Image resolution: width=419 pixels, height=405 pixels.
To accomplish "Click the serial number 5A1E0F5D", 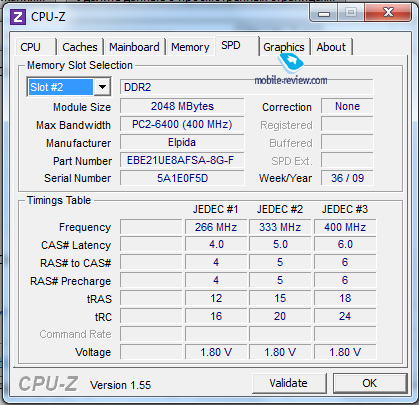I will [x=182, y=178].
